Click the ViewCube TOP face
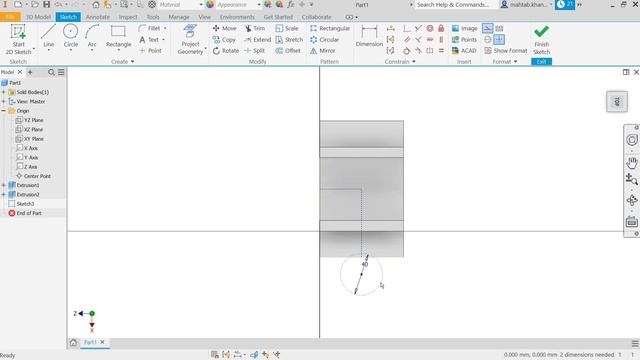Image resolution: width=640 pixels, height=360 pixels. (617, 102)
